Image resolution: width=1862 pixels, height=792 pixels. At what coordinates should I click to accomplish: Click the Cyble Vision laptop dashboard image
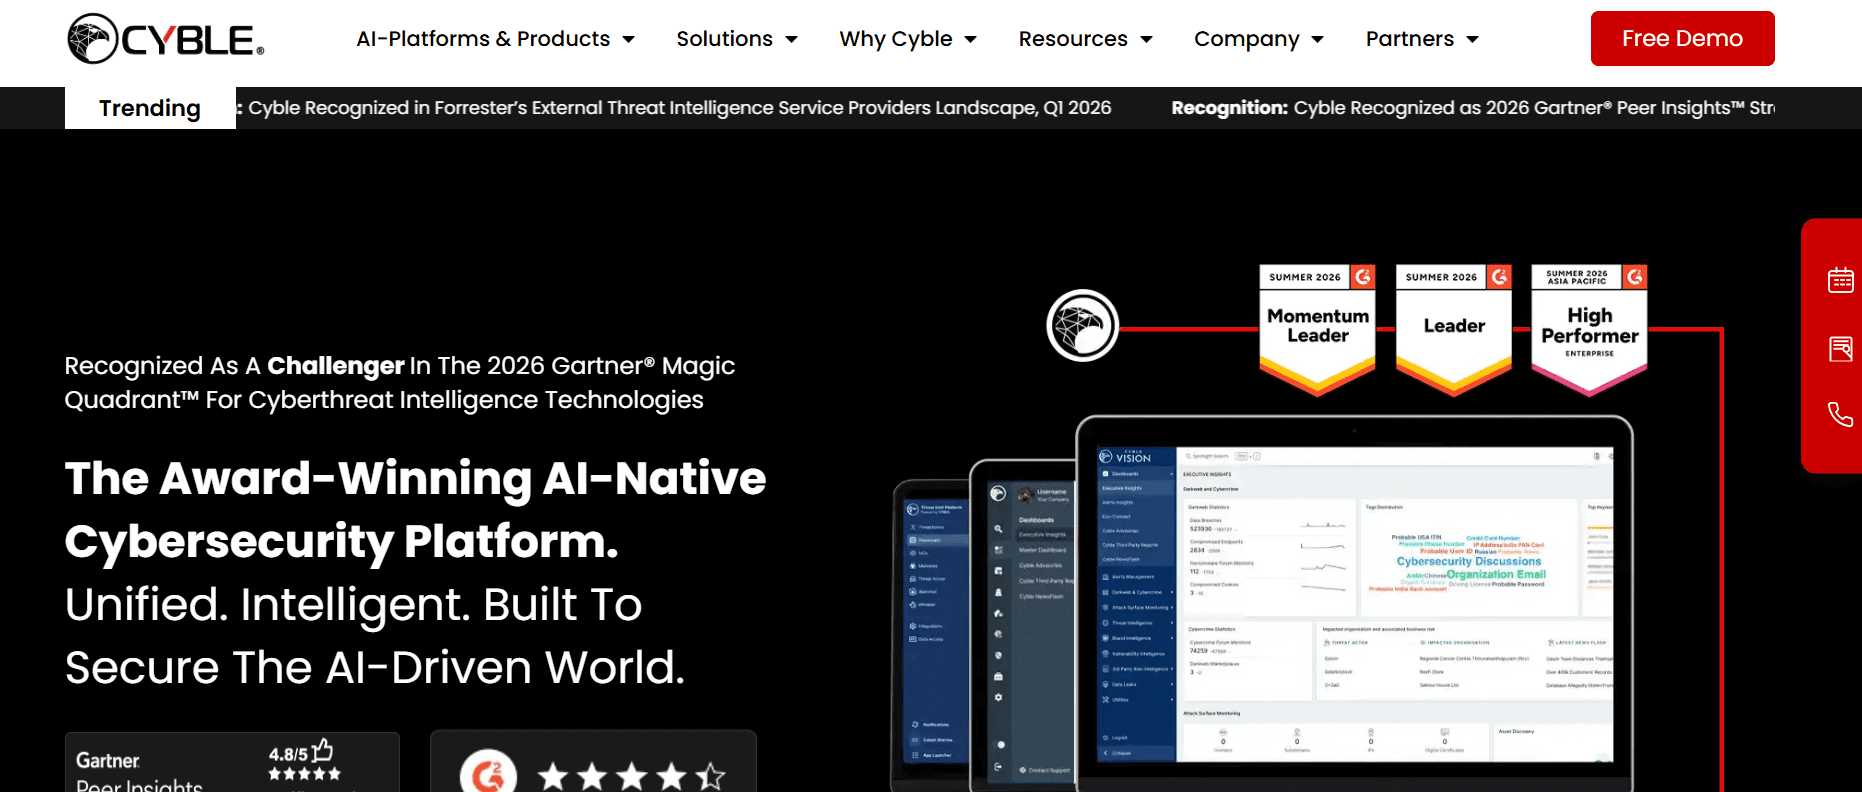[x=1354, y=605]
